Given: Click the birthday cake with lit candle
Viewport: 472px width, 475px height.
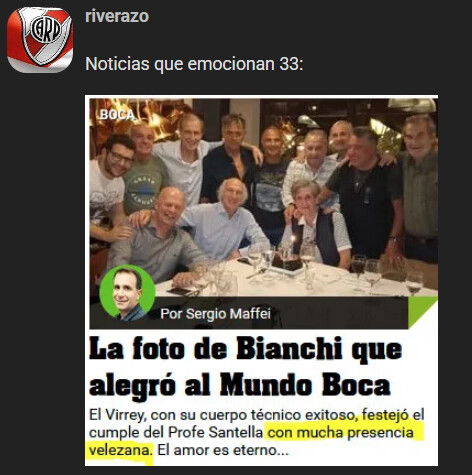Looking at the screenshot, I should 287,261.
